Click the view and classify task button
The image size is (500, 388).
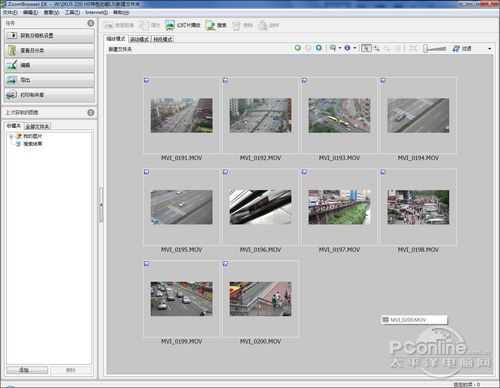tap(50, 50)
